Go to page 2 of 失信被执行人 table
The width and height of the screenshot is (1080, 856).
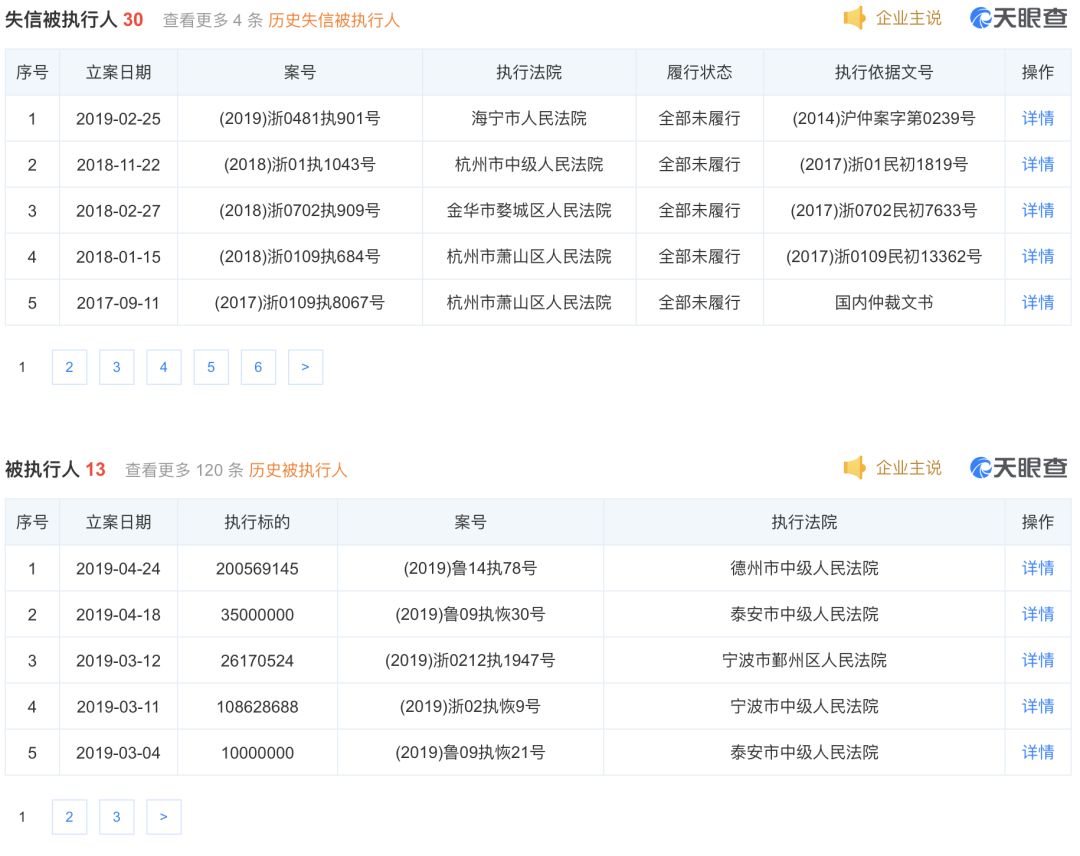coord(70,367)
